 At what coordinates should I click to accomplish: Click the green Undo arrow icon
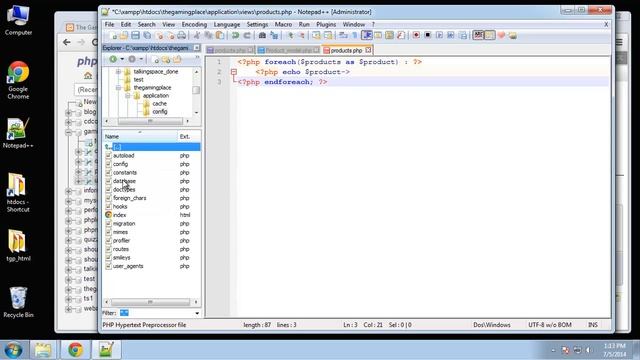pyautogui.click(x=235, y=36)
